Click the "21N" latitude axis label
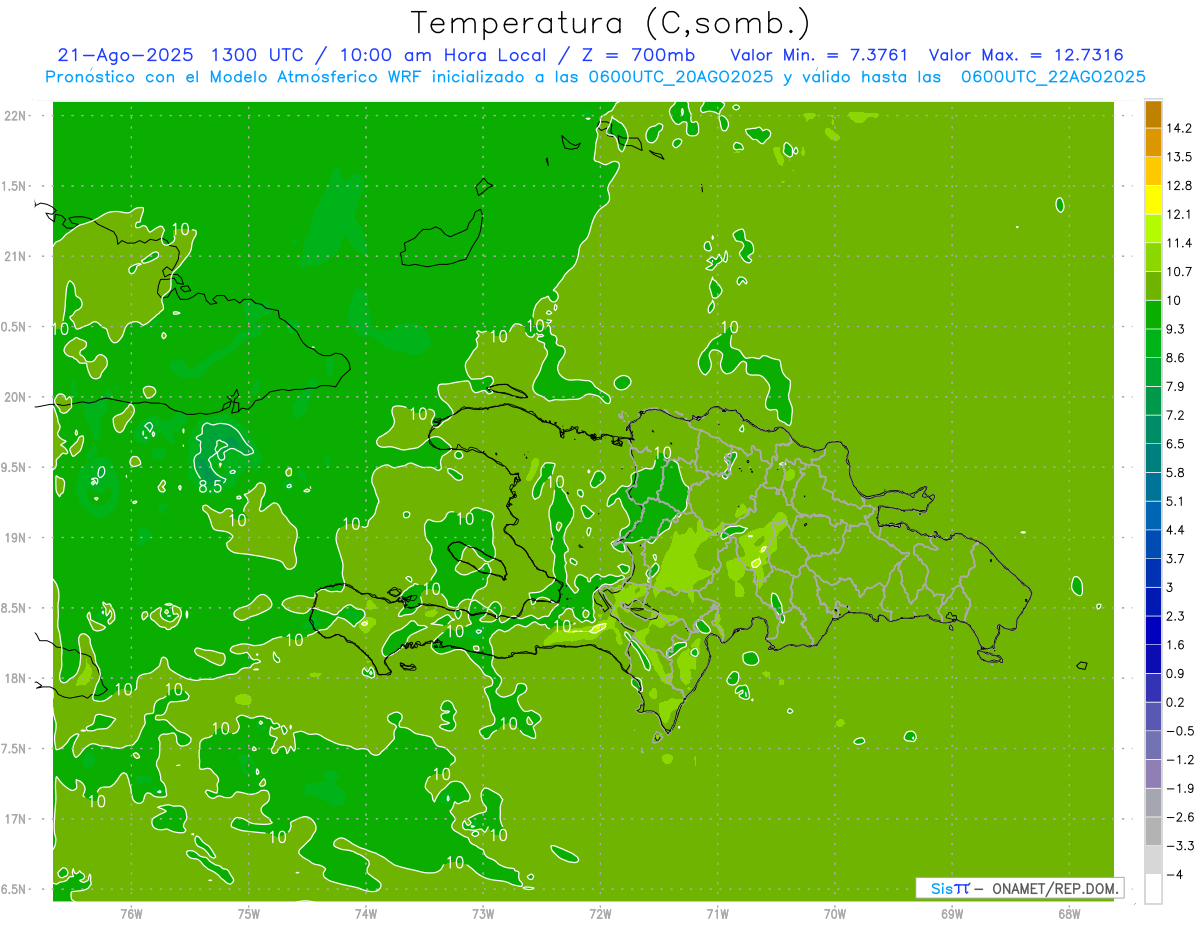This screenshot has height=927, width=1200. point(14,256)
